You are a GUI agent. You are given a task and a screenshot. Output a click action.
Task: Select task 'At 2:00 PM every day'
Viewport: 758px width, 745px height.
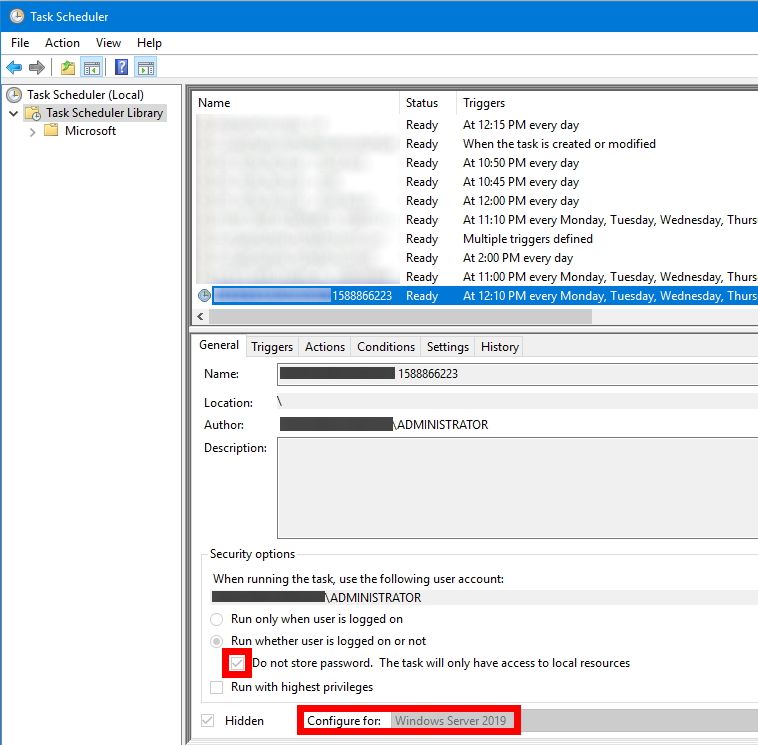pos(477,258)
